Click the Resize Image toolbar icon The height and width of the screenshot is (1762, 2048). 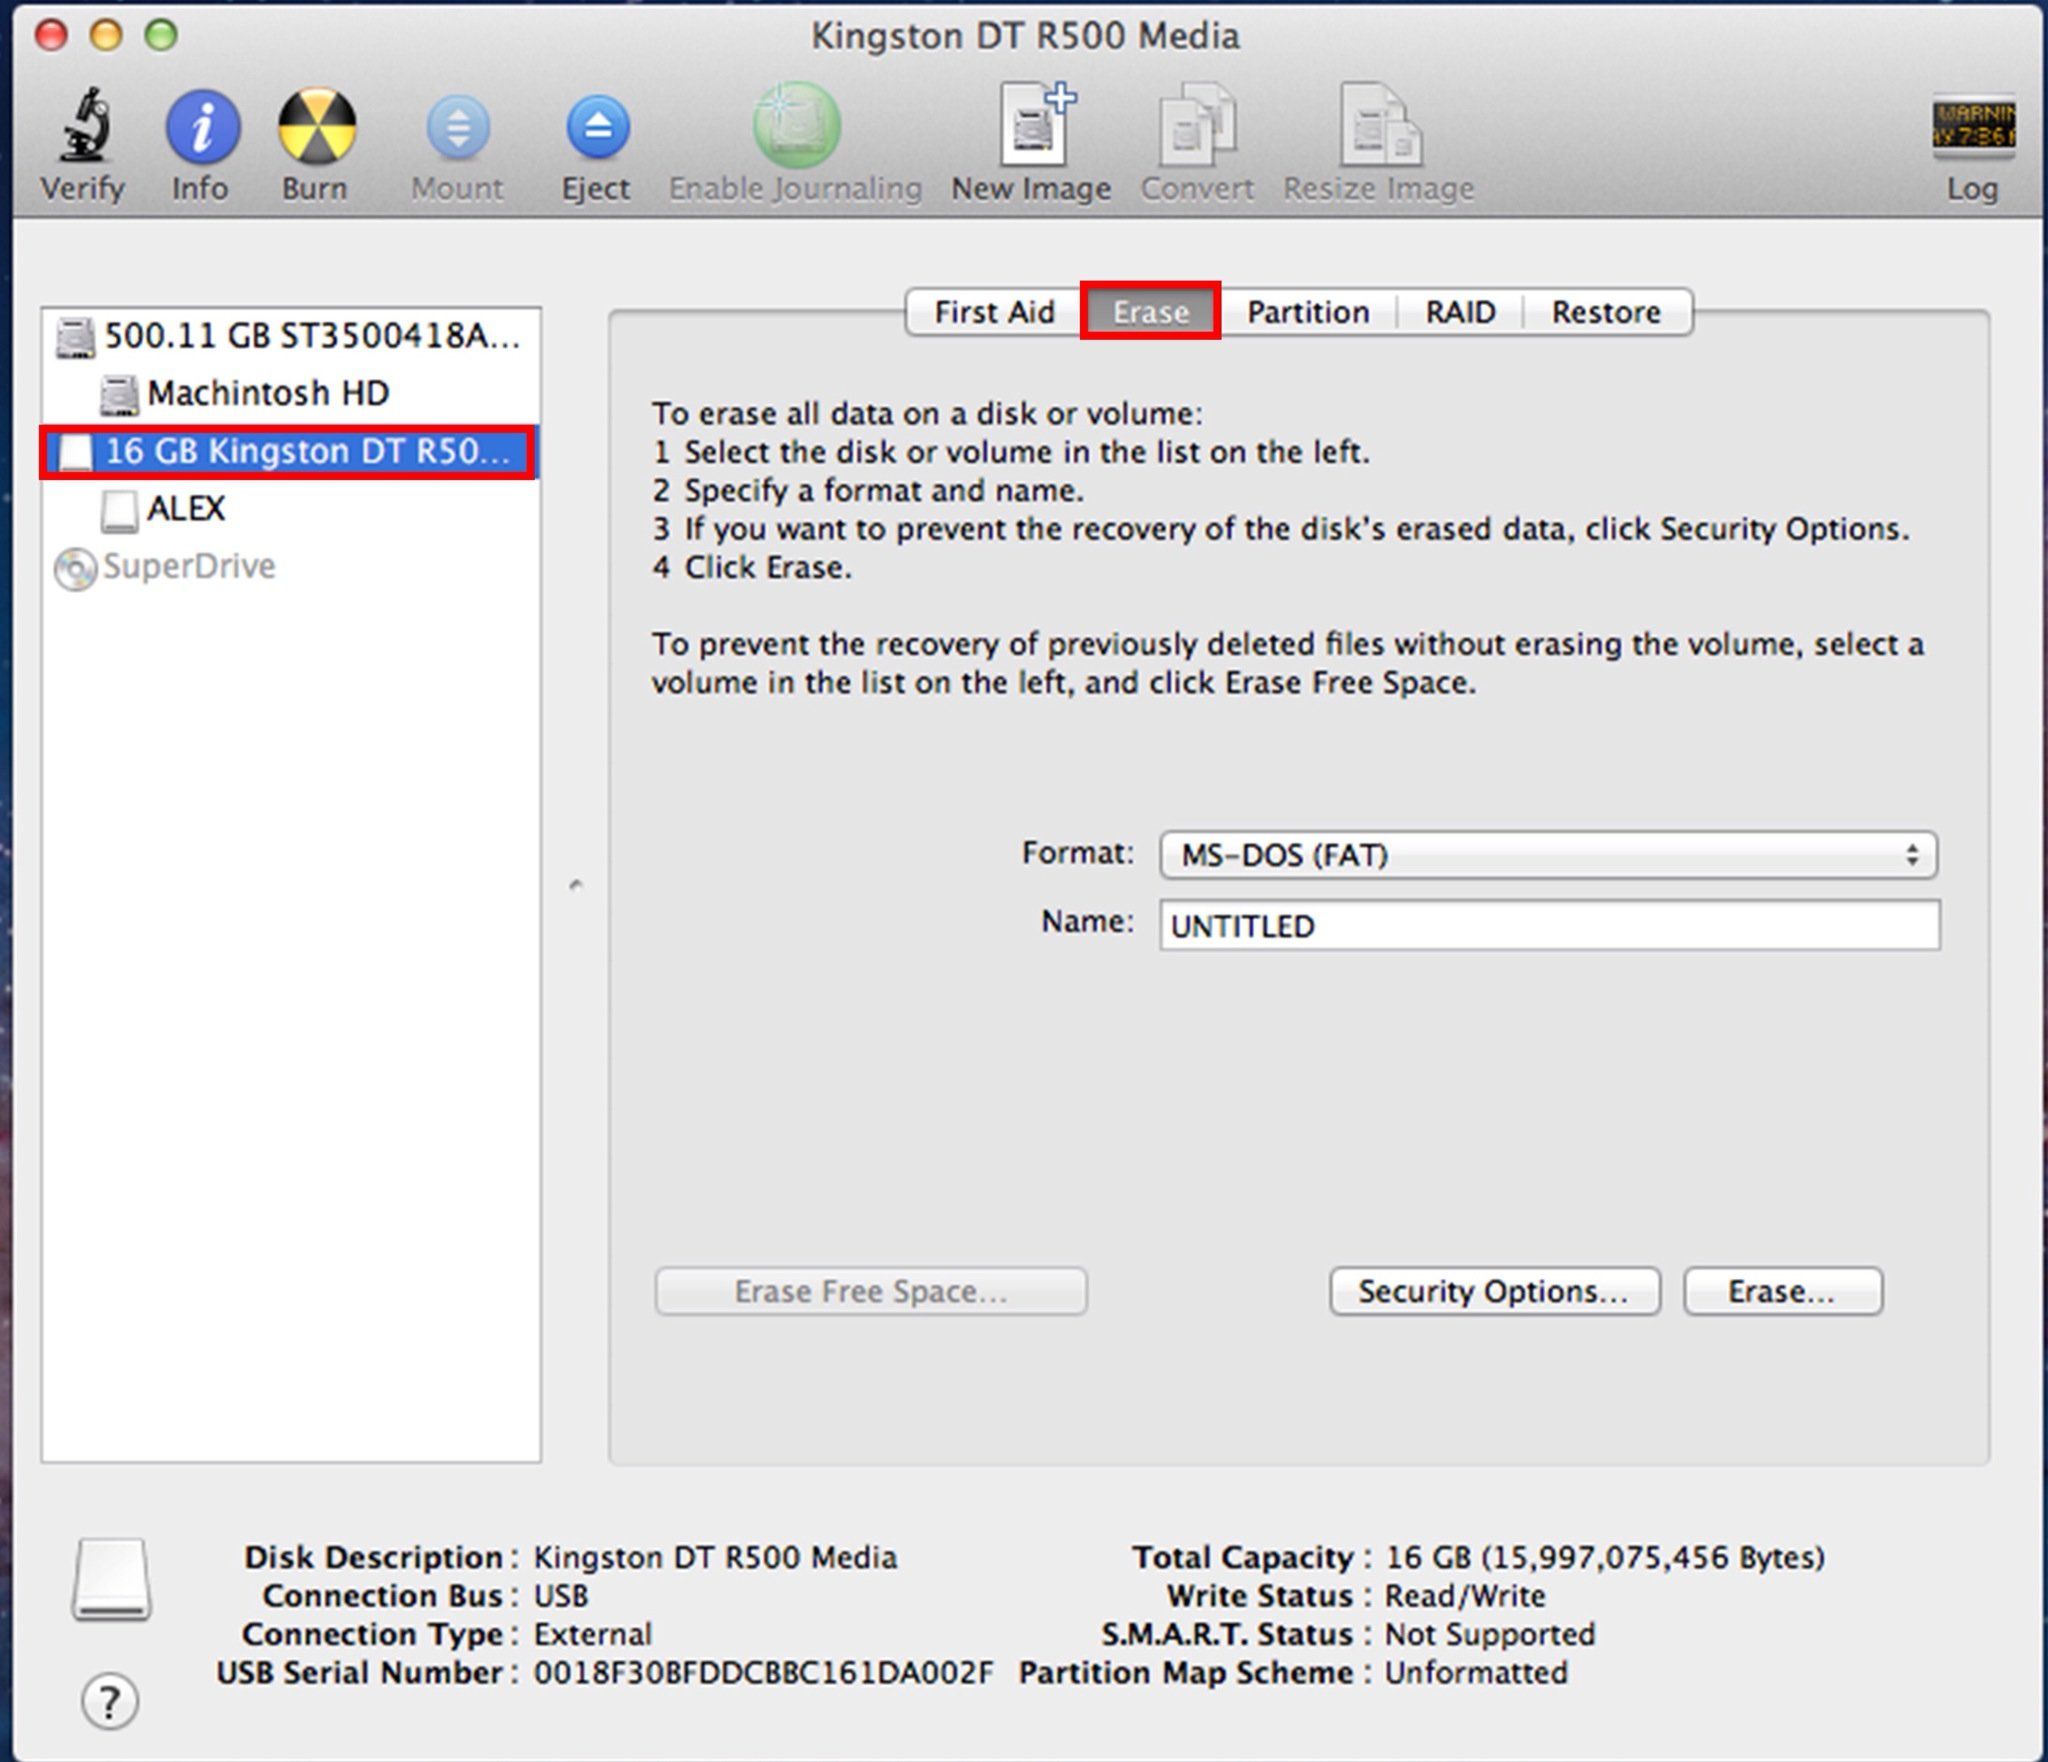click(x=1380, y=125)
